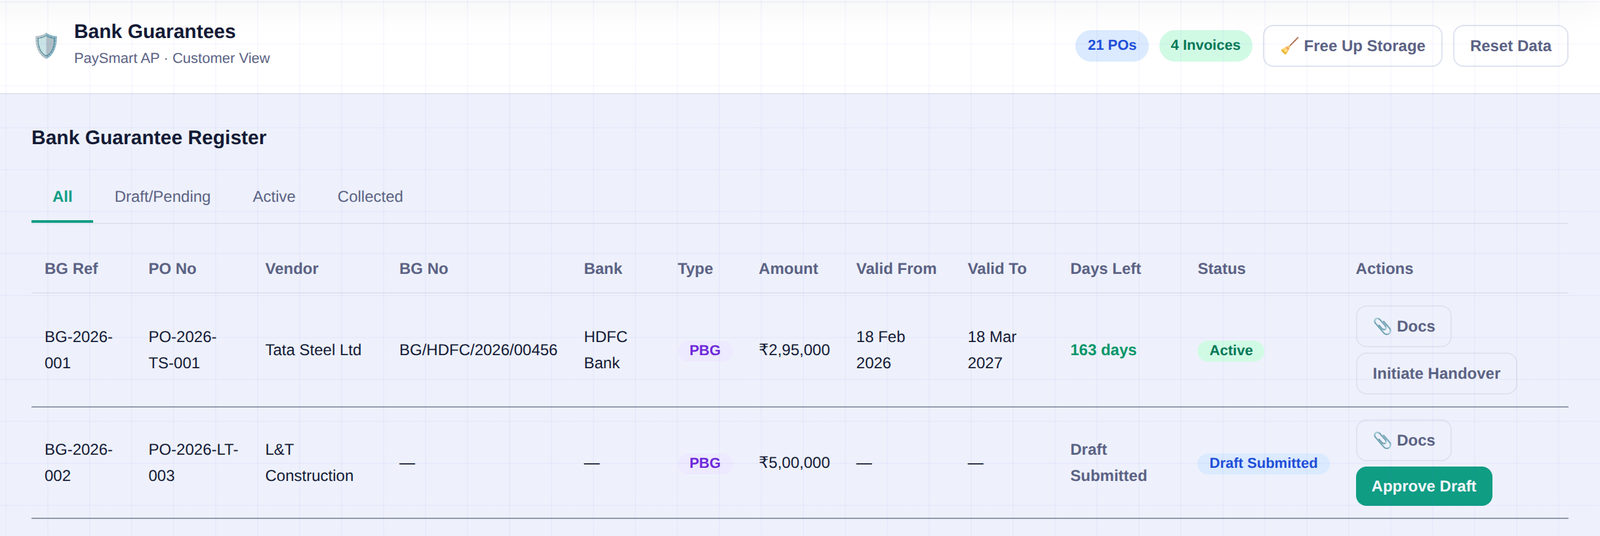
Task: Select the All tab
Action: coord(62,197)
